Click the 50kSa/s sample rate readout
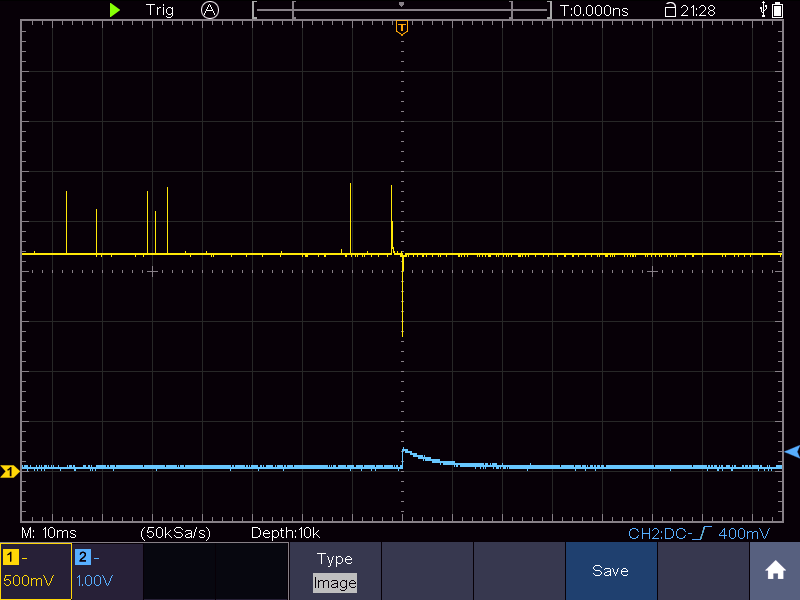 coord(175,533)
